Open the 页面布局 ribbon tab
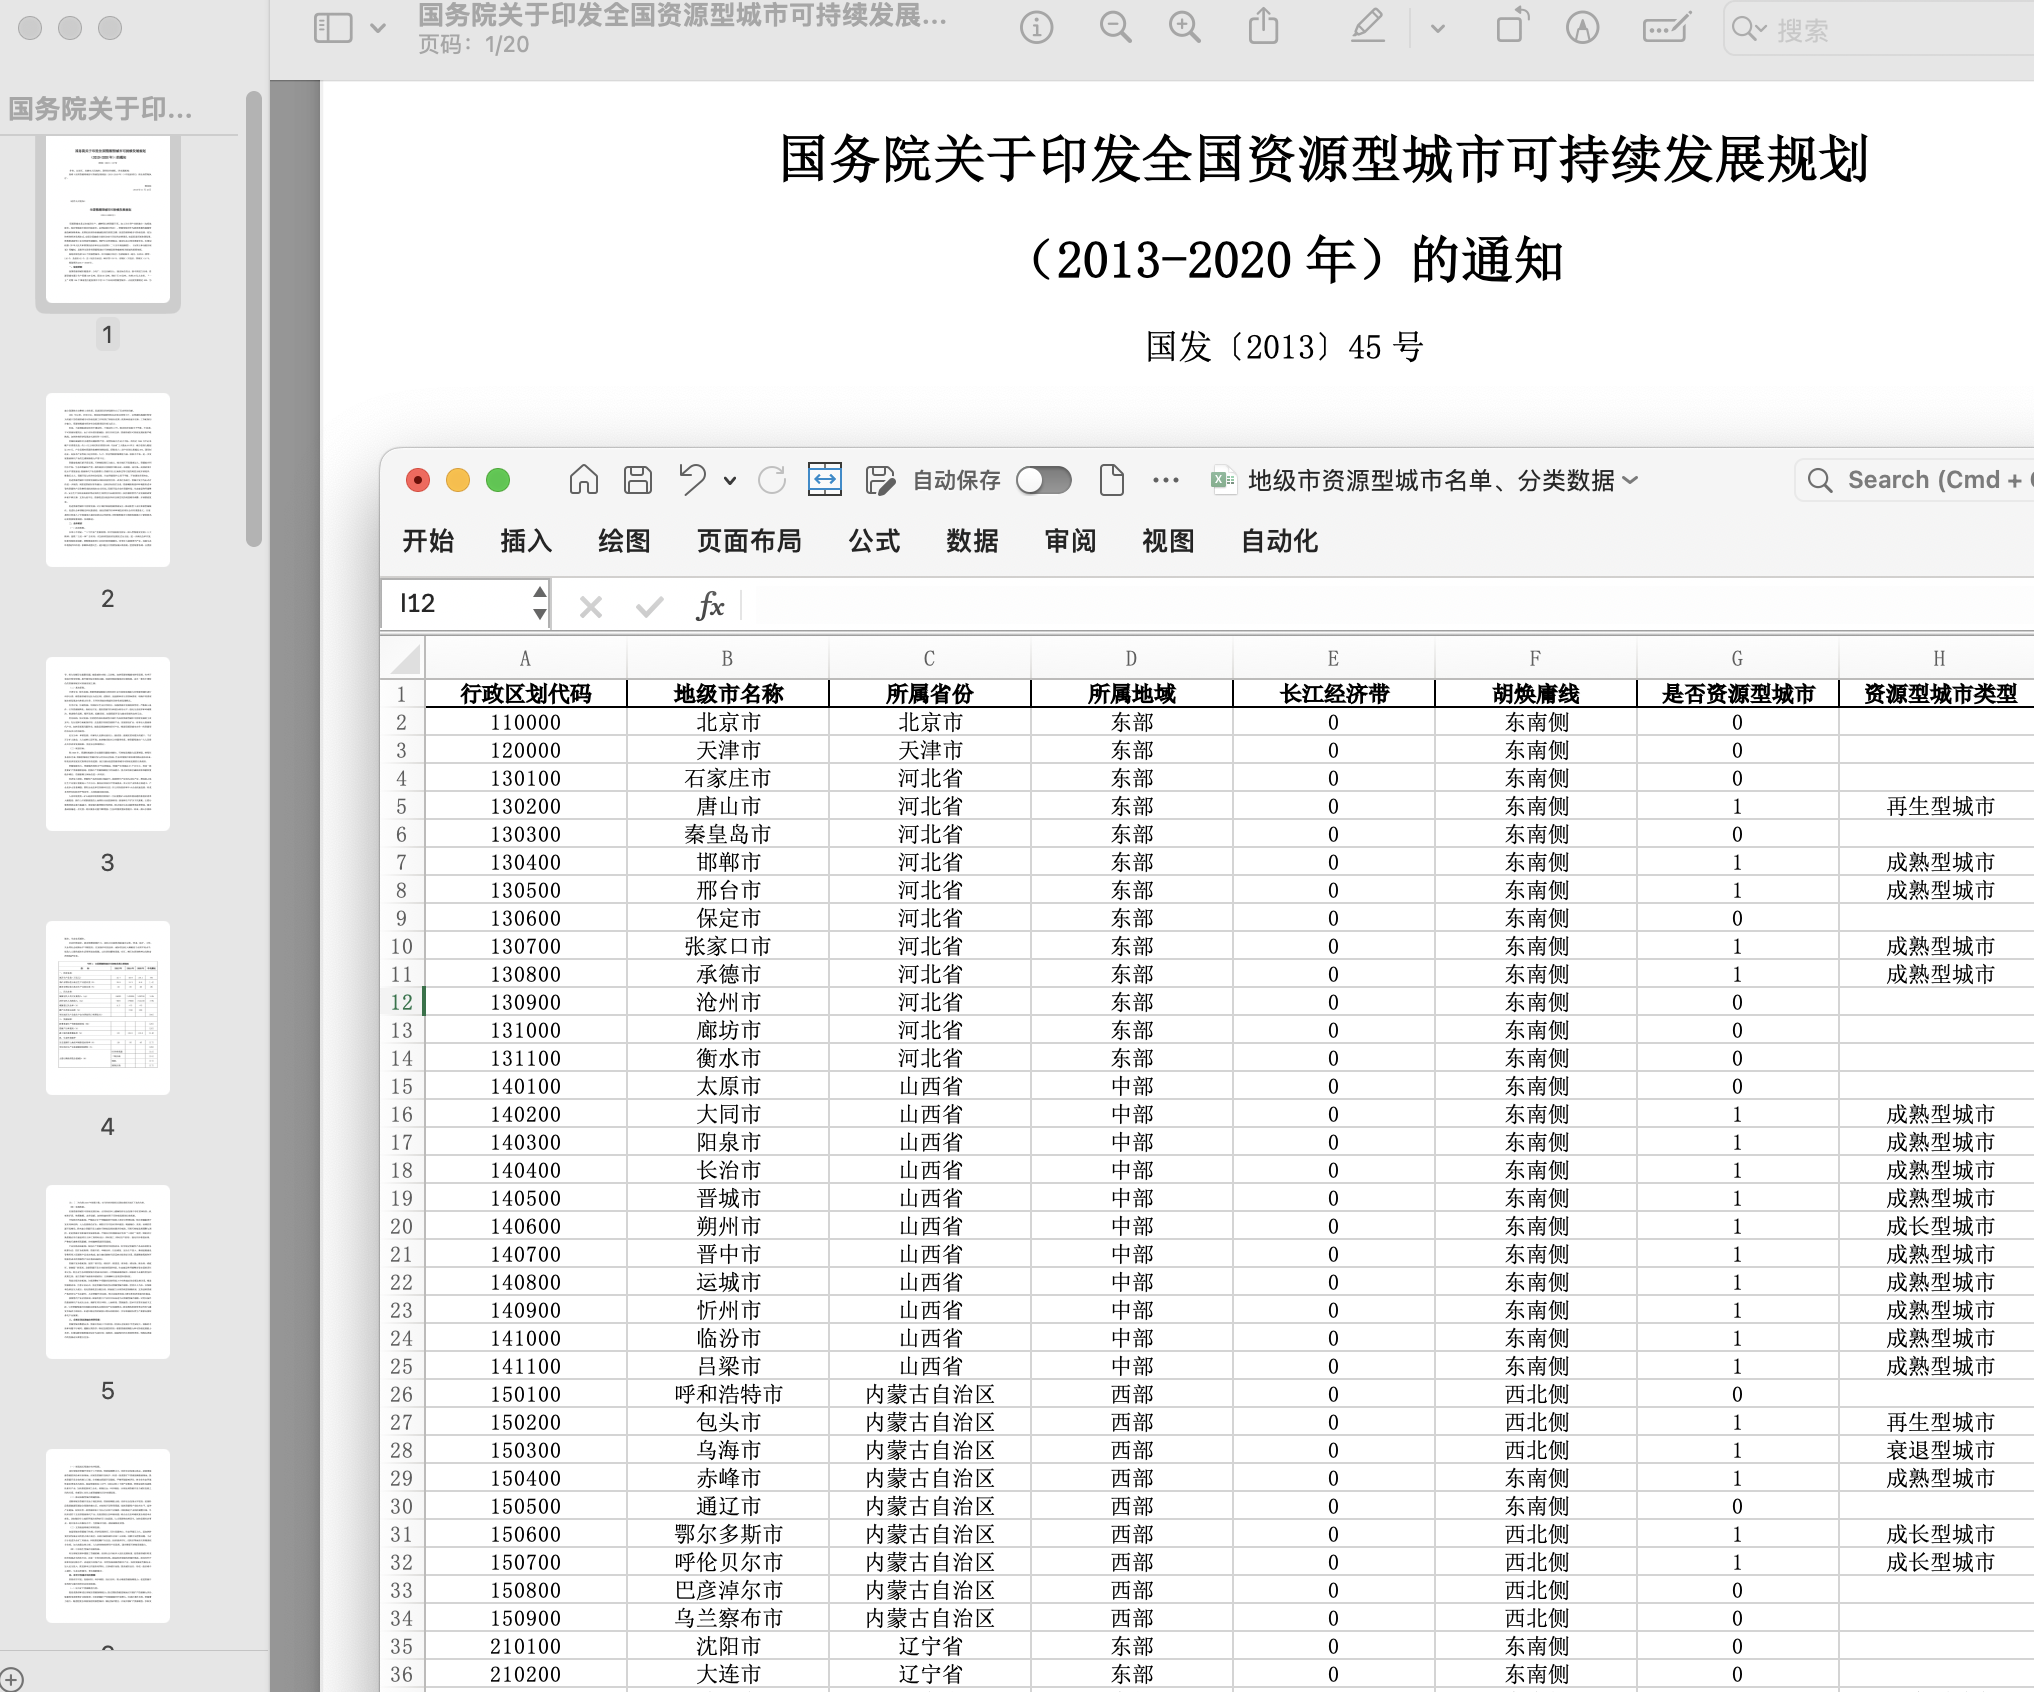Image resolution: width=2034 pixels, height=1692 pixels. click(749, 541)
